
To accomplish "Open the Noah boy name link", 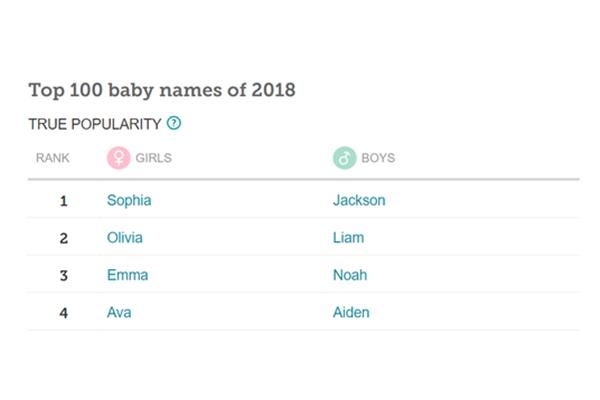I will pyautogui.click(x=350, y=275).
